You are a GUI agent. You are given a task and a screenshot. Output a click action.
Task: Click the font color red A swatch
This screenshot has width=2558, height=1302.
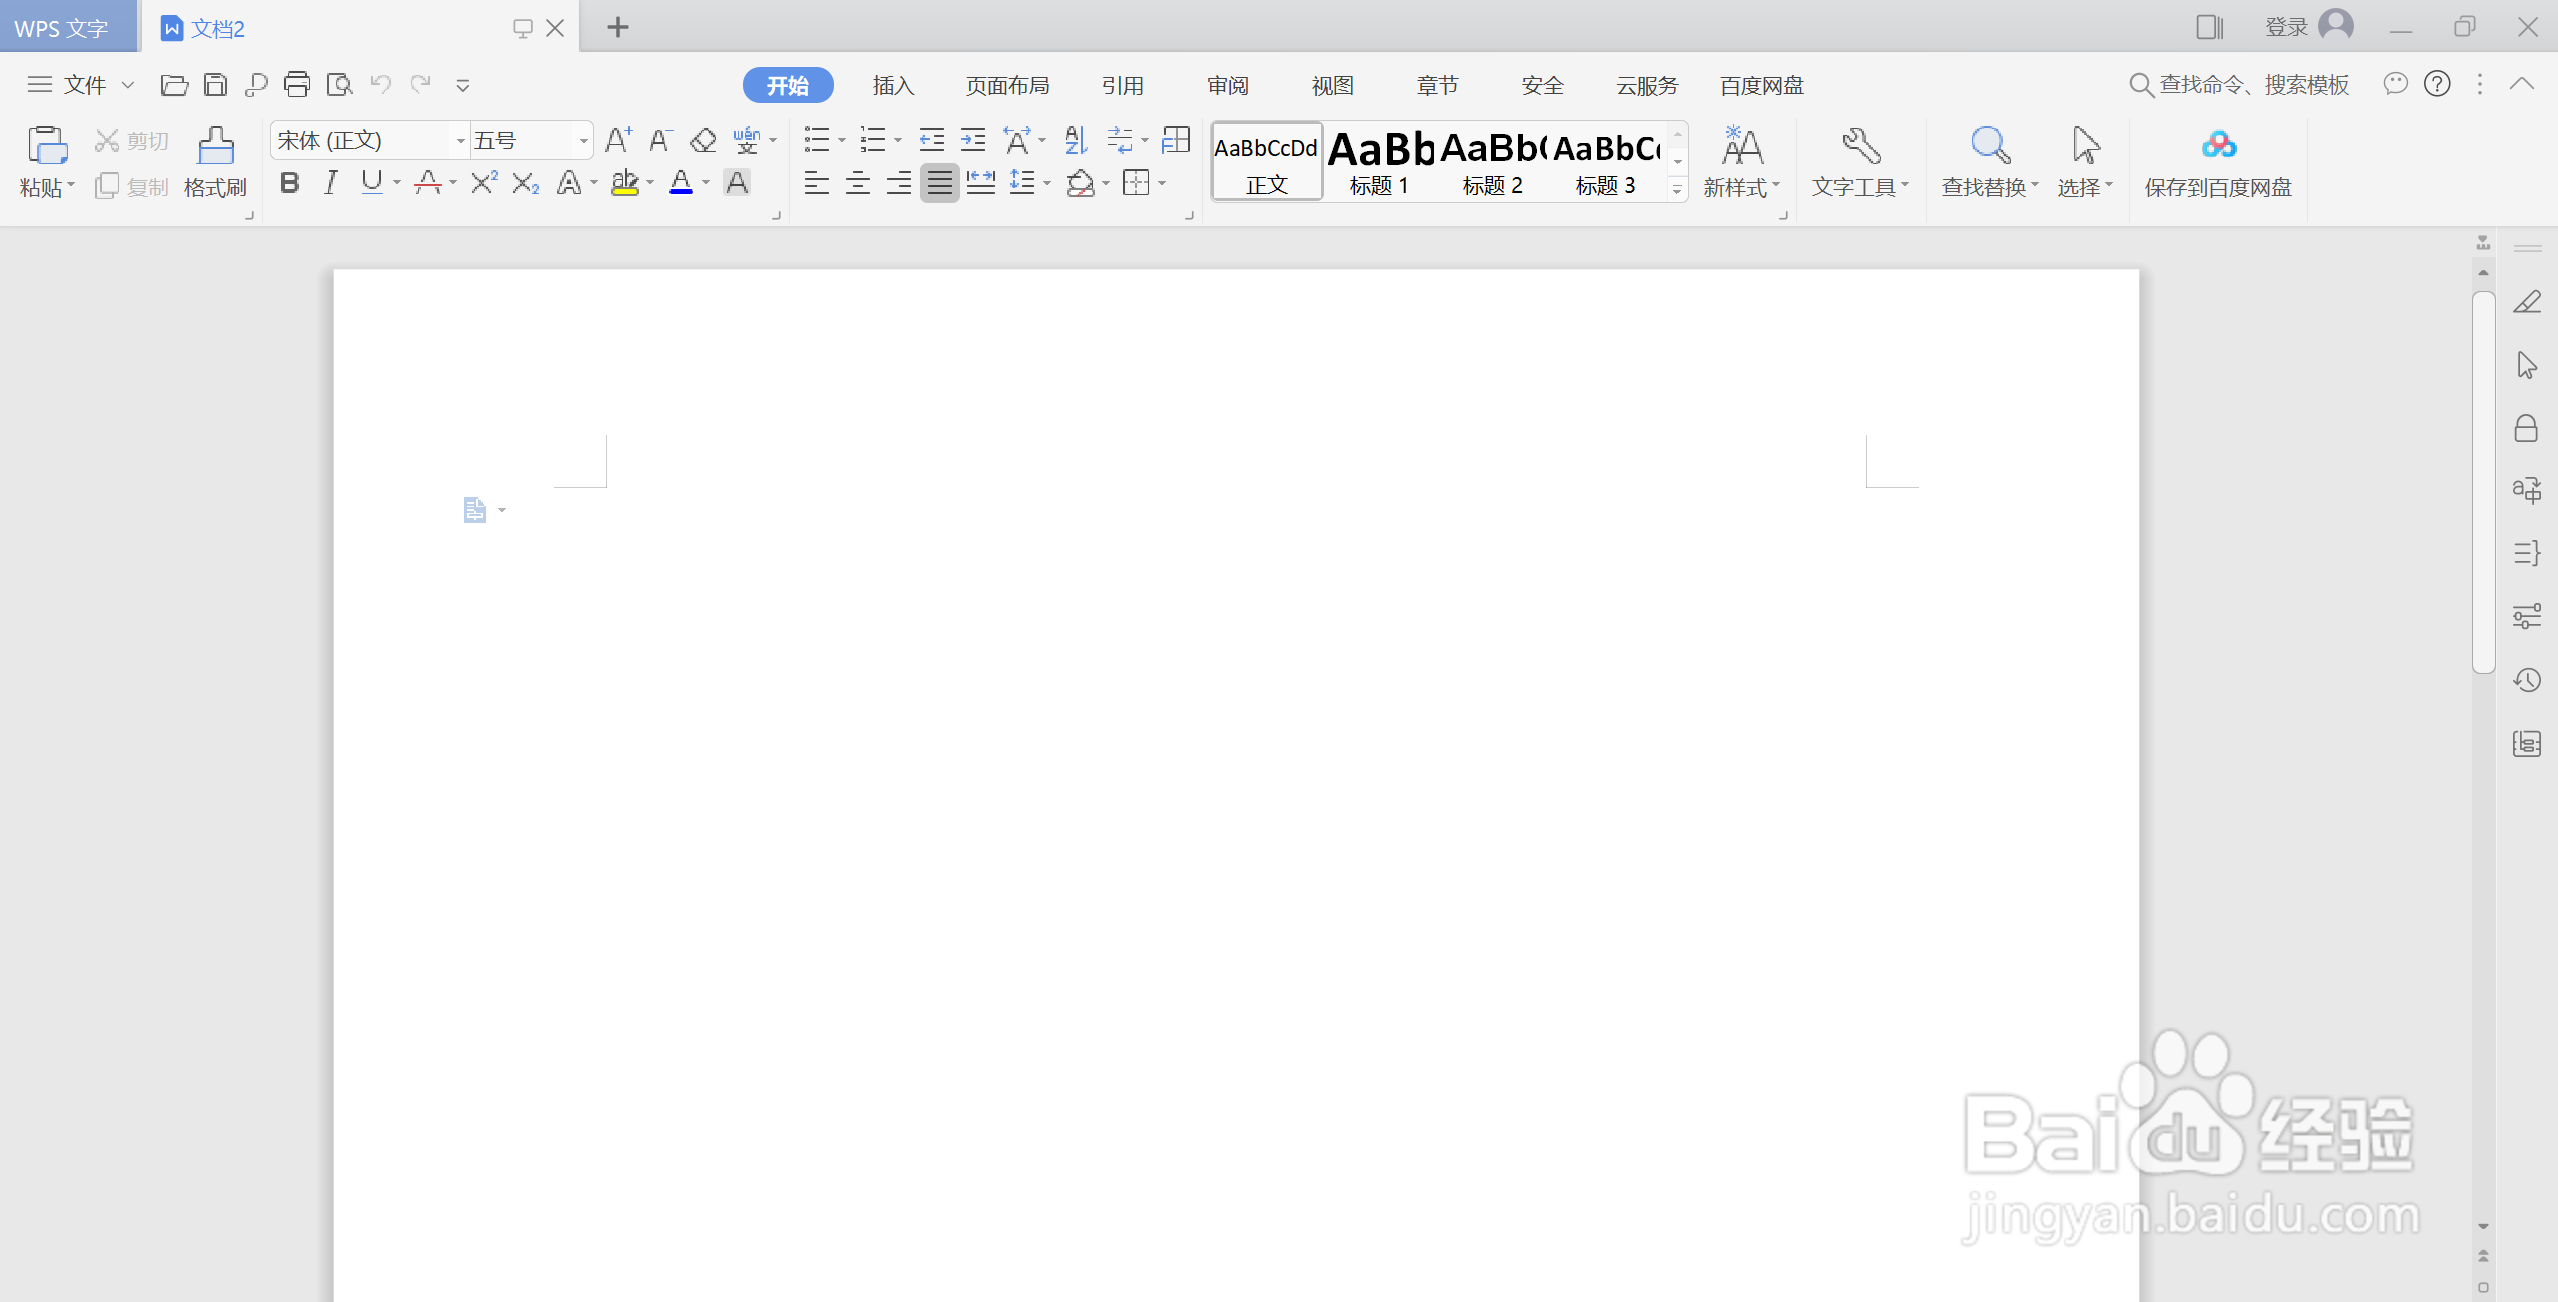[x=428, y=183]
